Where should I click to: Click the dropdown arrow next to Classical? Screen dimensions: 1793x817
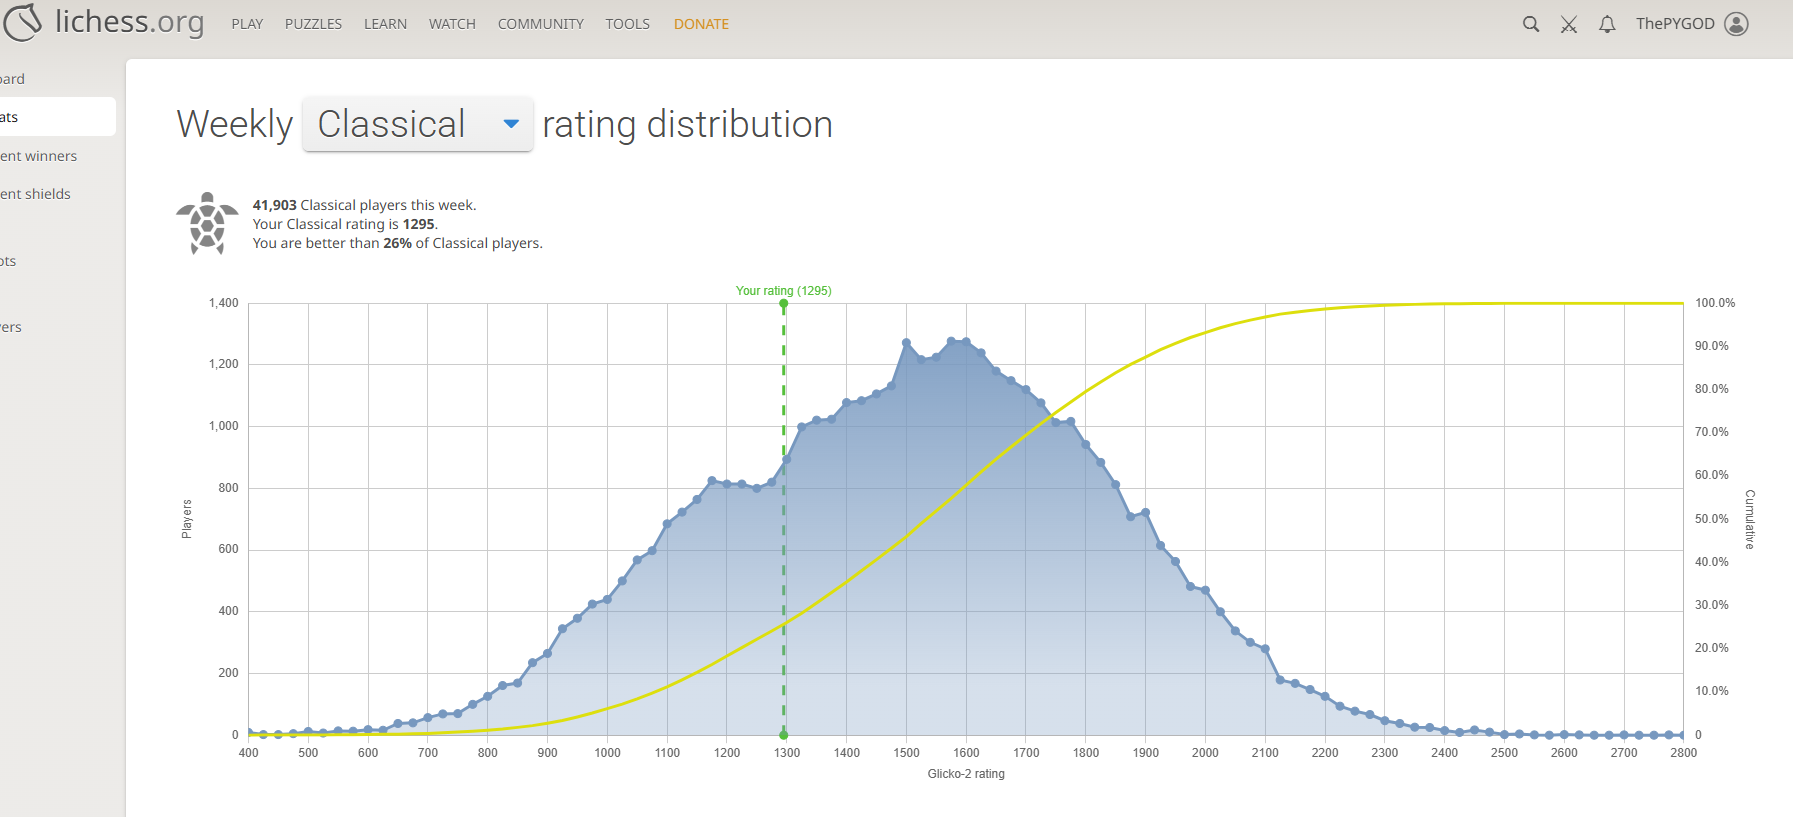pyautogui.click(x=511, y=124)
